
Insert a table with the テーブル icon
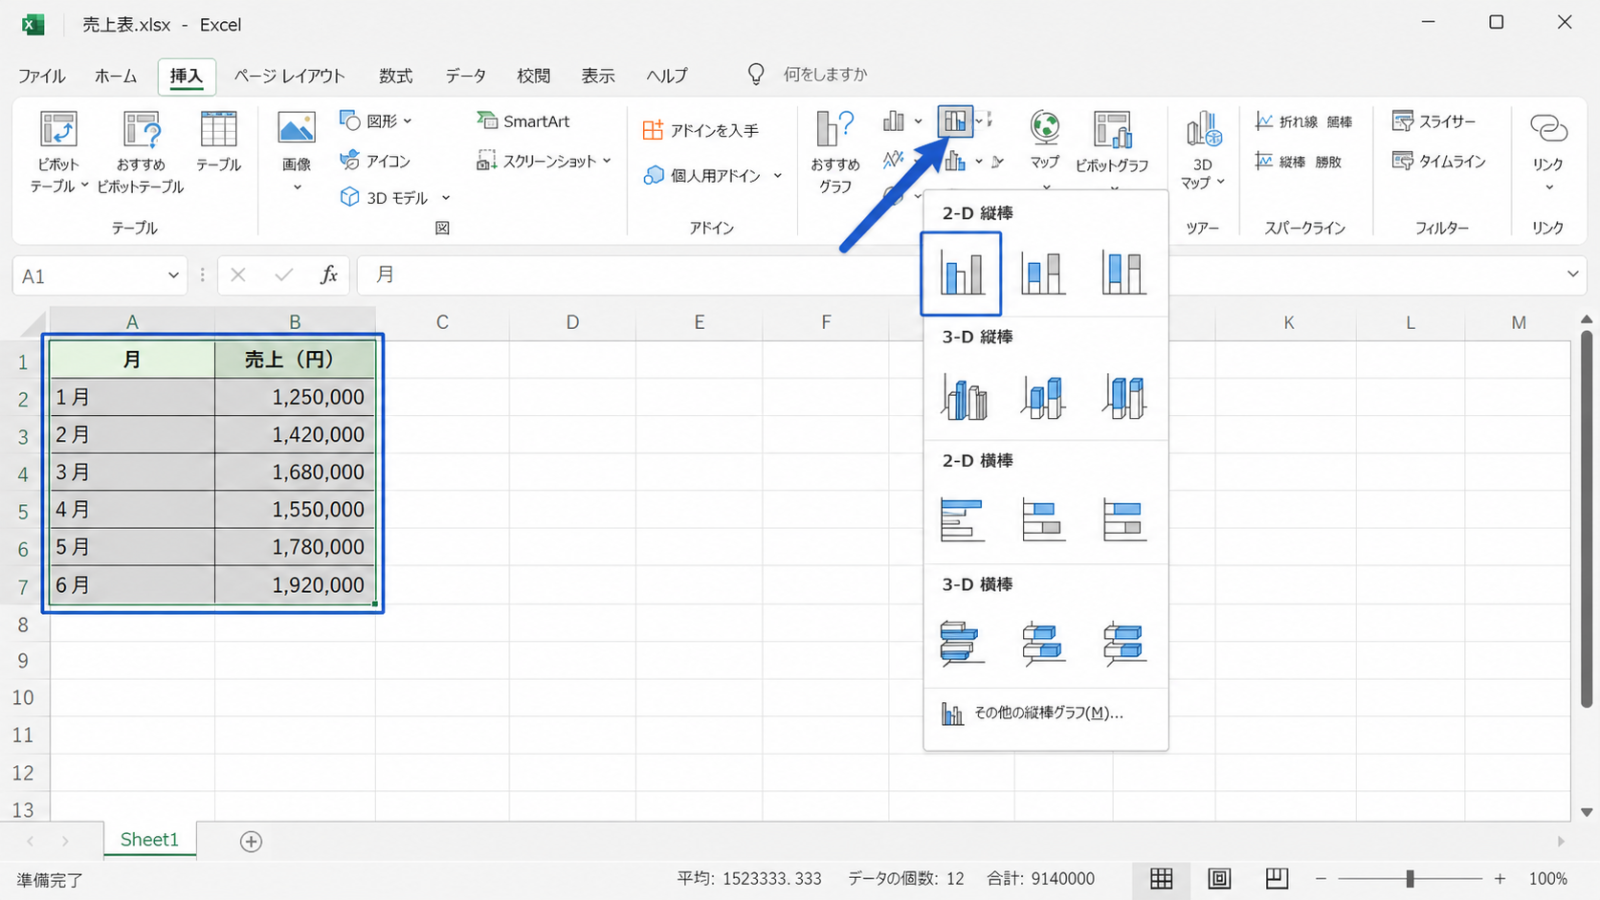[x=218, y=130]
